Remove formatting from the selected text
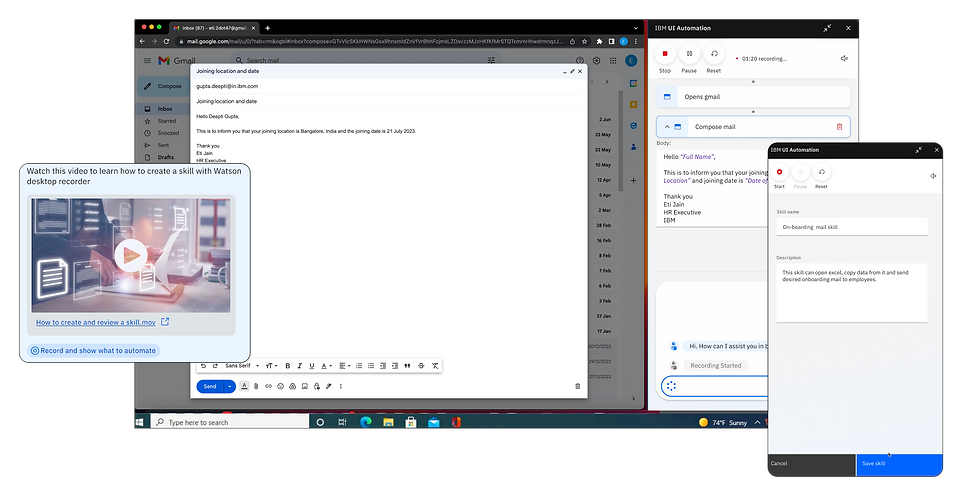Viewport: 980px width, 496px height. [435, 366]
